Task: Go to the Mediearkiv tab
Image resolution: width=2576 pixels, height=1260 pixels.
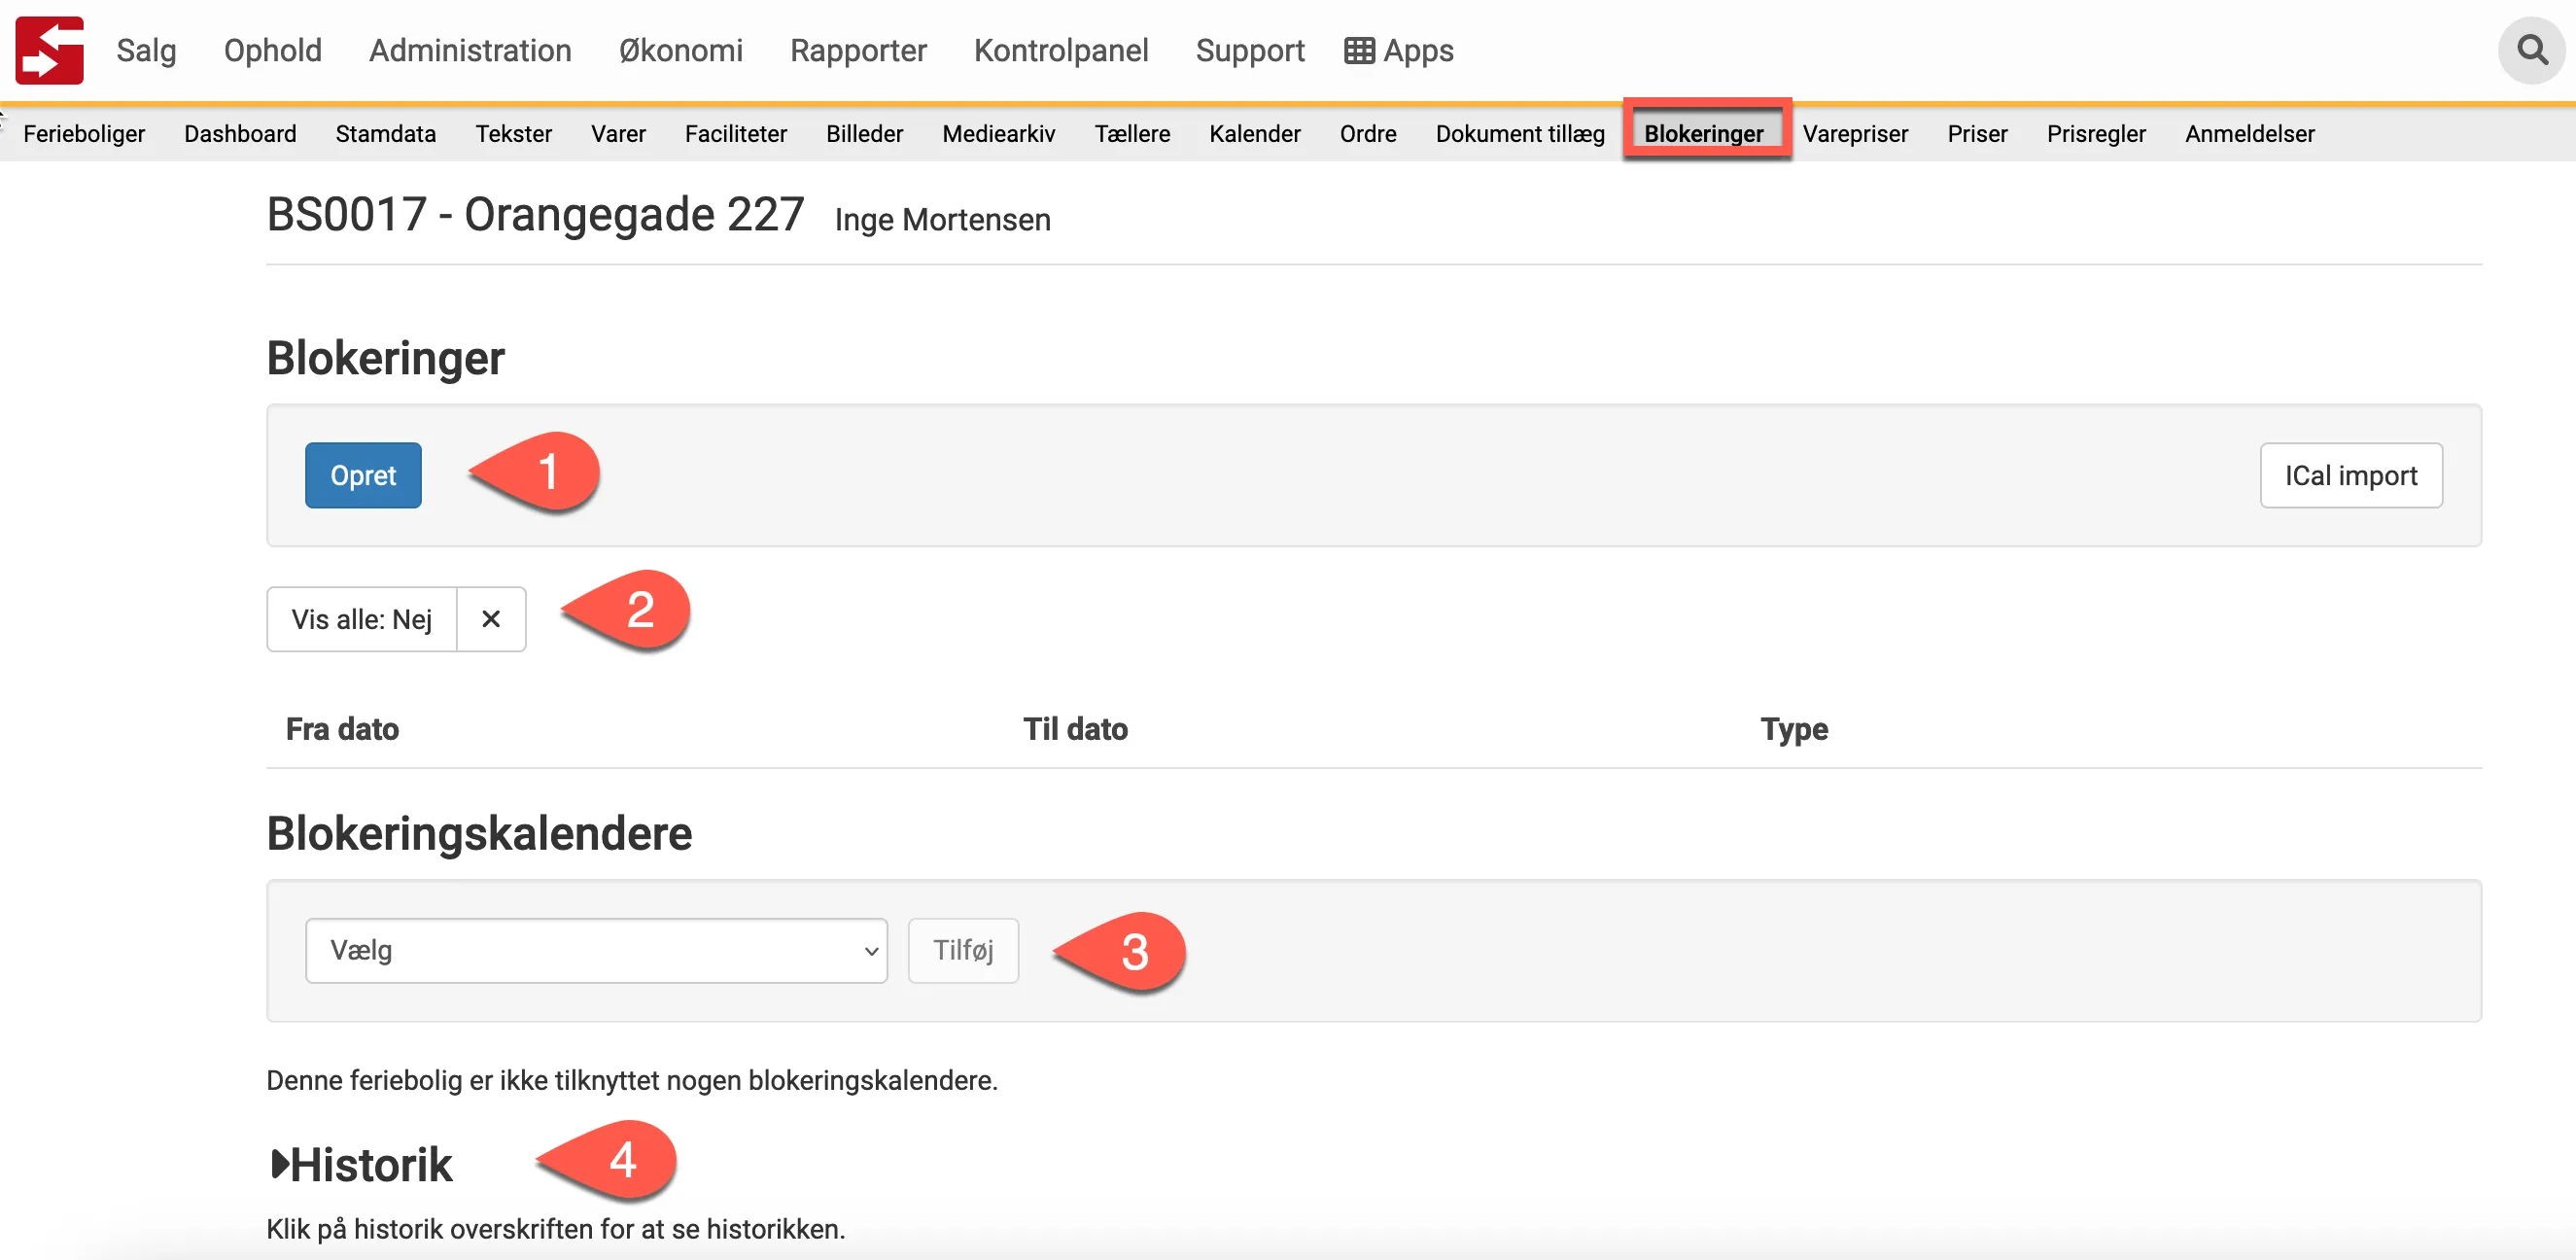Action: tap(998, 133)
